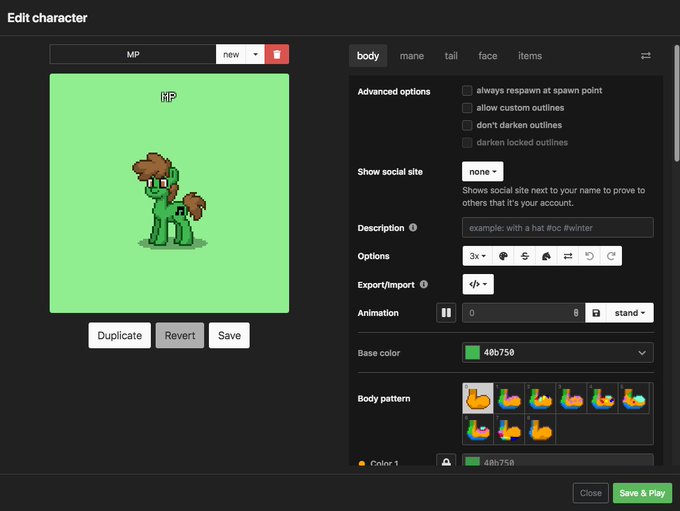Switch to the tail tab
Viewport: 680px width, 511px height.
tap(451, 56)
